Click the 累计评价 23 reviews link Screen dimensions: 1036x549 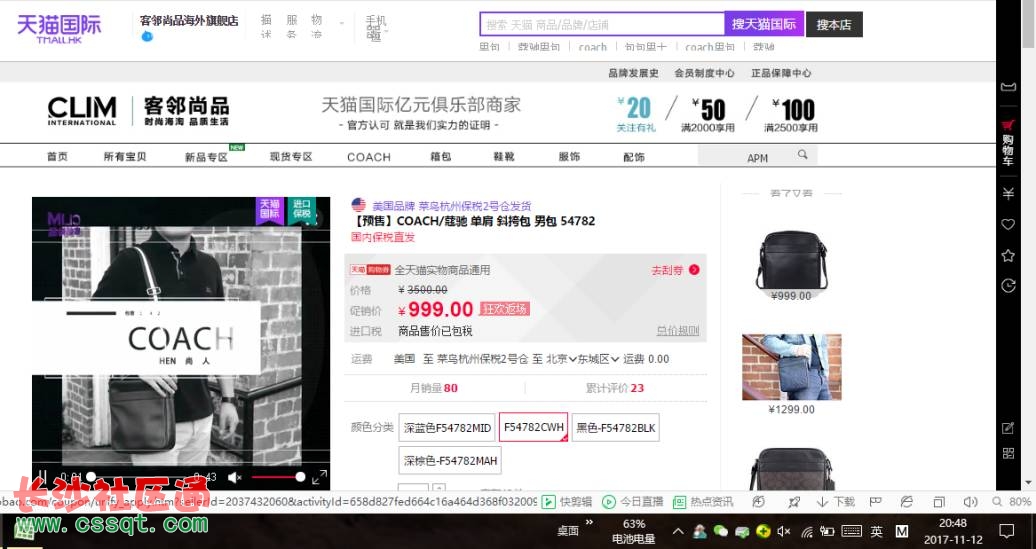614,388
